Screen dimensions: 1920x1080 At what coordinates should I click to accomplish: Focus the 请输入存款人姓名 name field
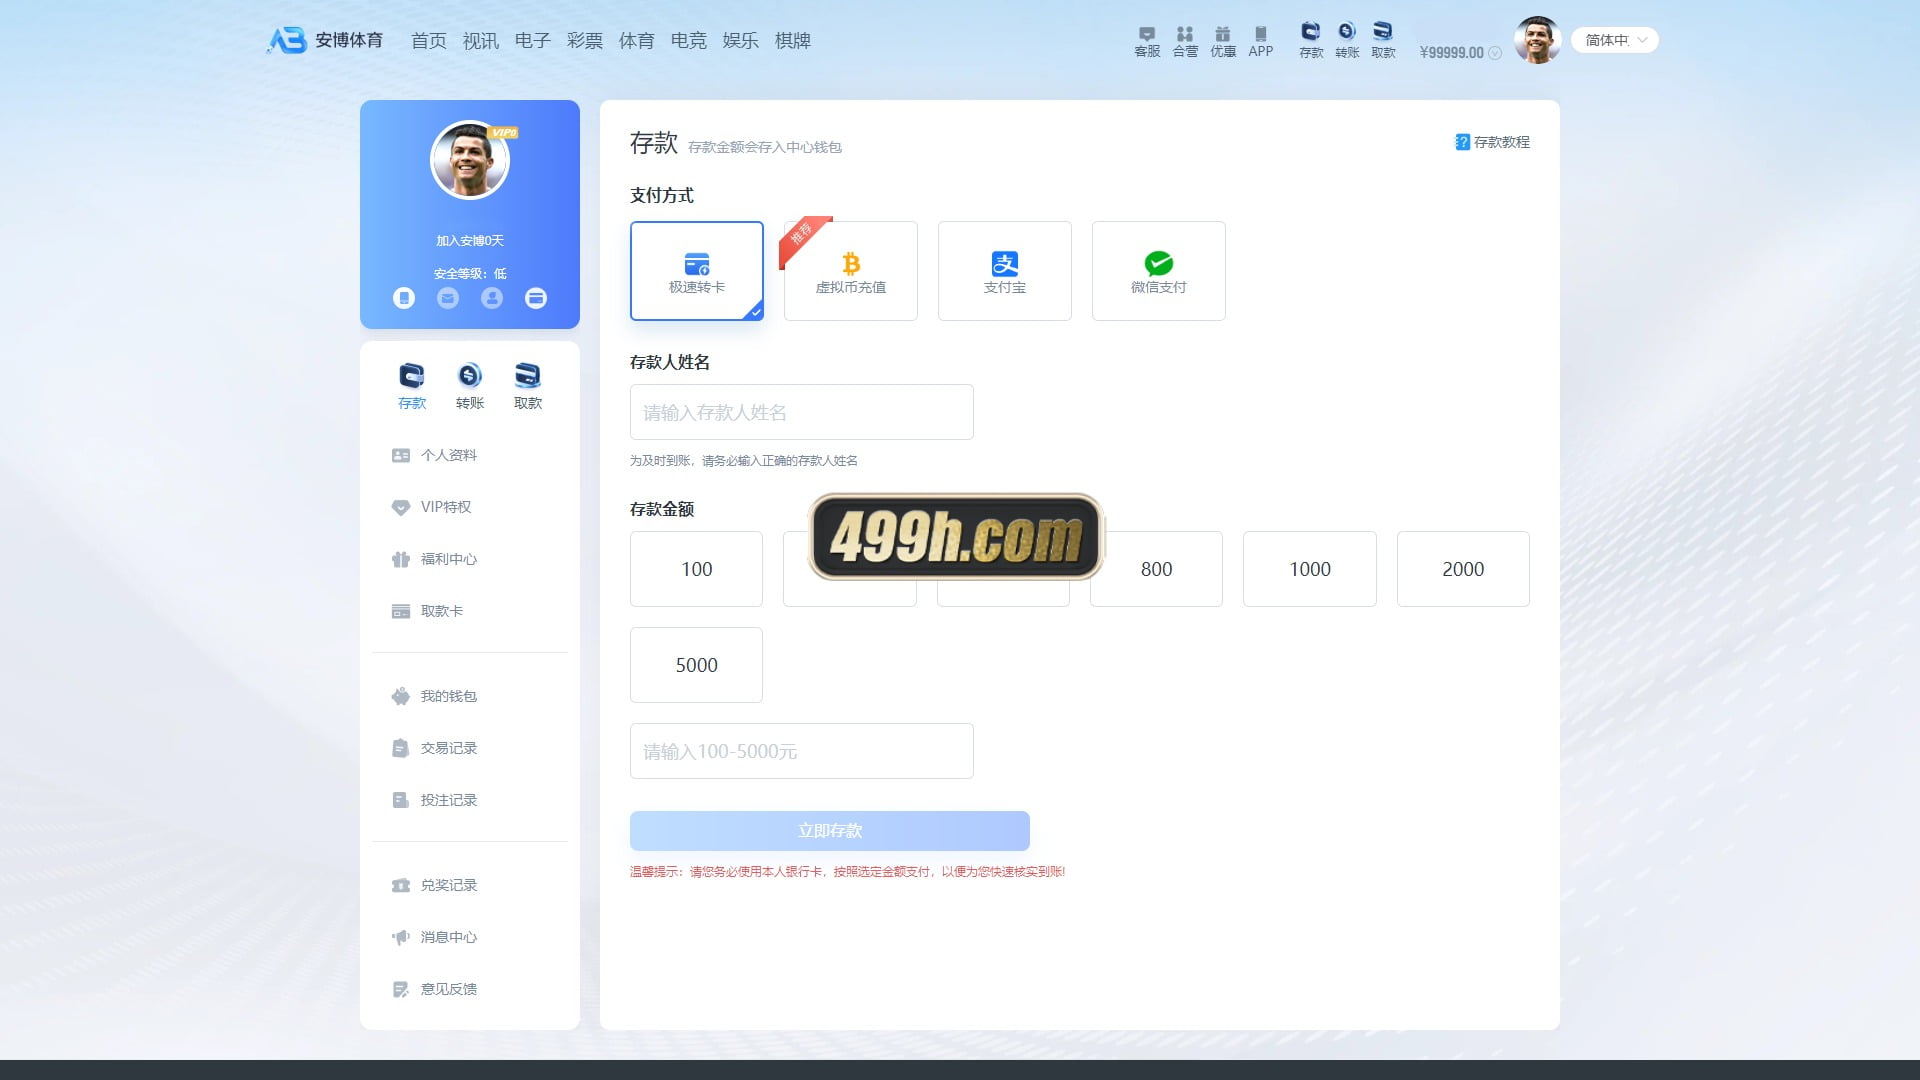coord(802,412)
